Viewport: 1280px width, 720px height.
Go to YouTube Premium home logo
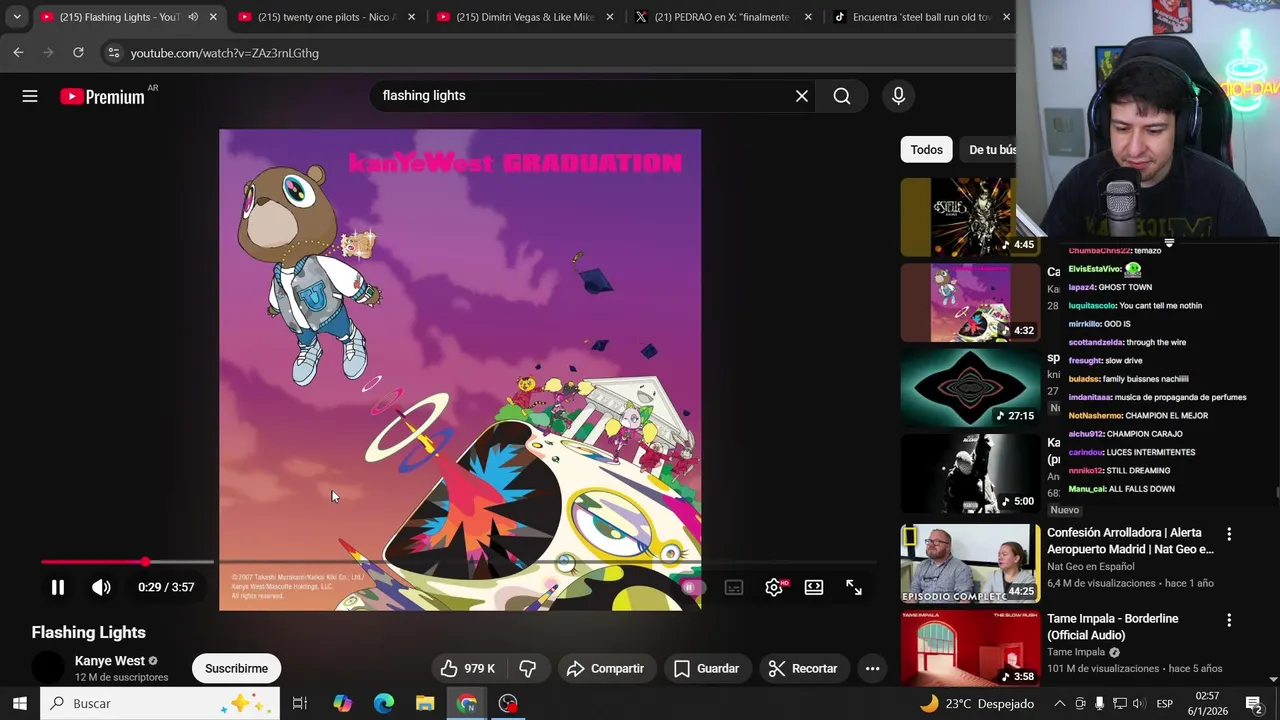pos(102,96)
